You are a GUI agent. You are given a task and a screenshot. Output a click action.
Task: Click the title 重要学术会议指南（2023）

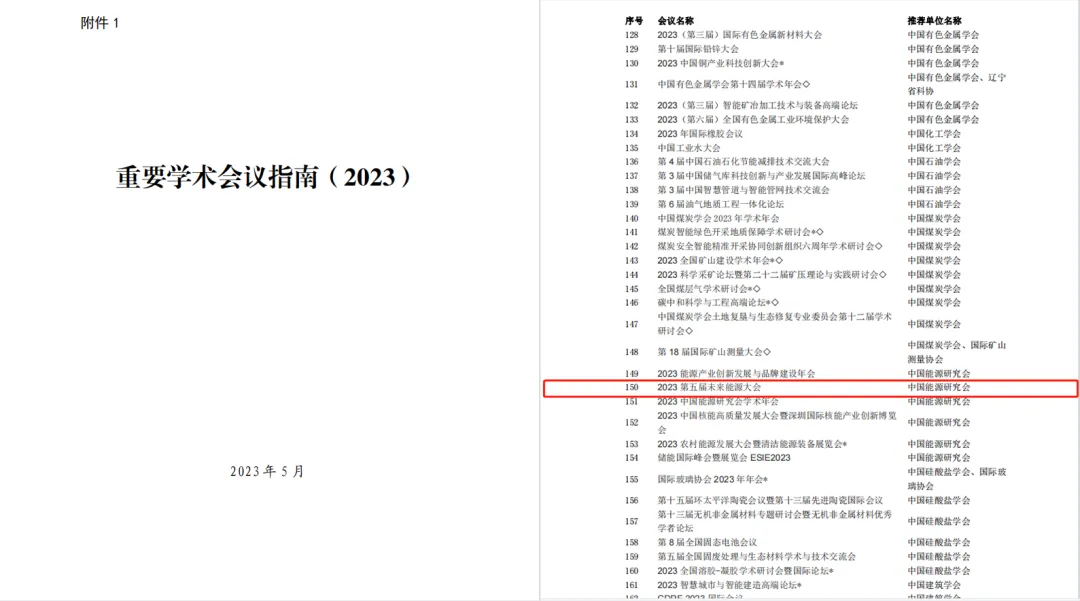pyautogui.click(x=264, y=178)
